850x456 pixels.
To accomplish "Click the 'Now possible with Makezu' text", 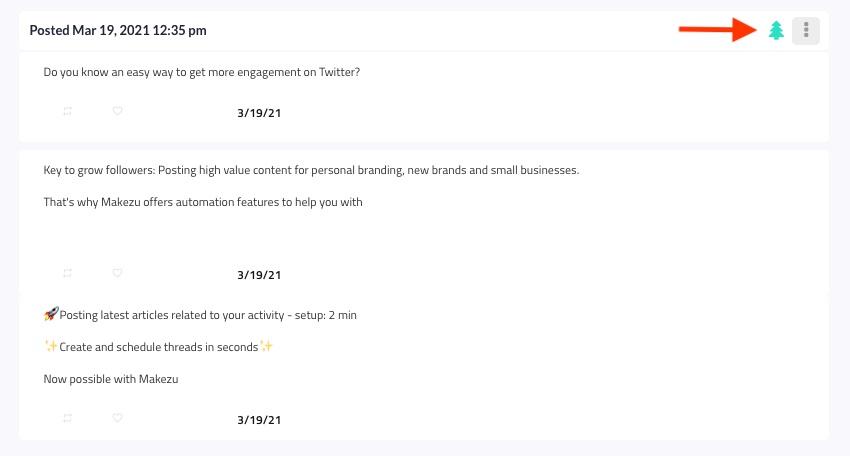I will (111, 379).
